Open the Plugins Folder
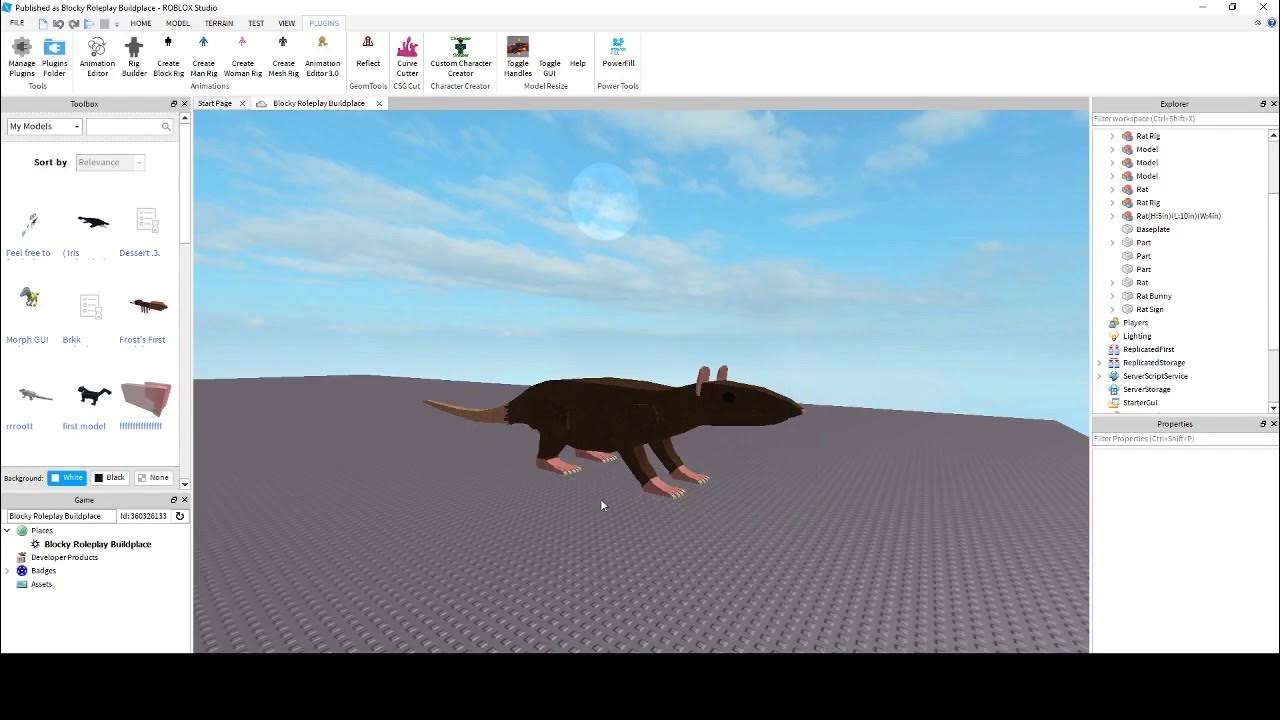The width and height of the screenshot is (1280, 720). point(55,57)
